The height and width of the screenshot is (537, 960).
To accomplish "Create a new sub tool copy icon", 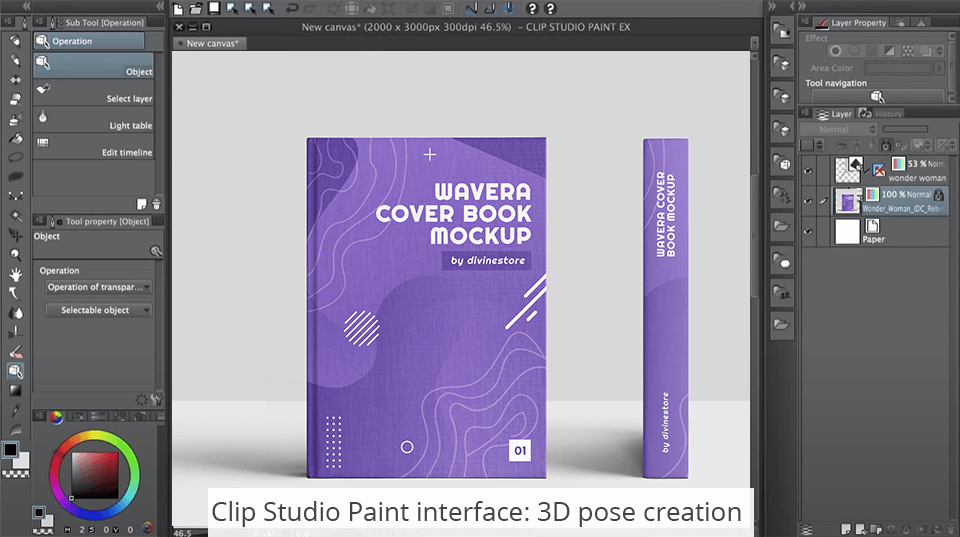I will tap(141, 204).
